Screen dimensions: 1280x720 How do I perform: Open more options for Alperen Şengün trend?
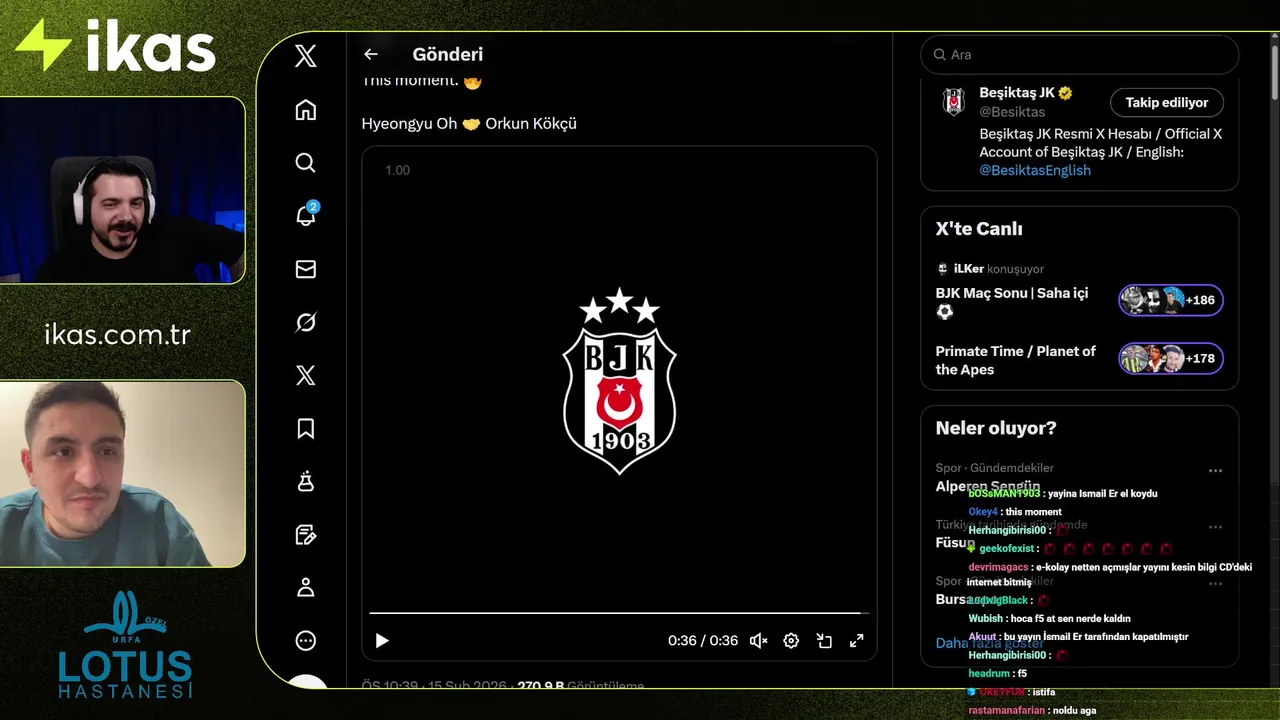(x=1215, y=470)
